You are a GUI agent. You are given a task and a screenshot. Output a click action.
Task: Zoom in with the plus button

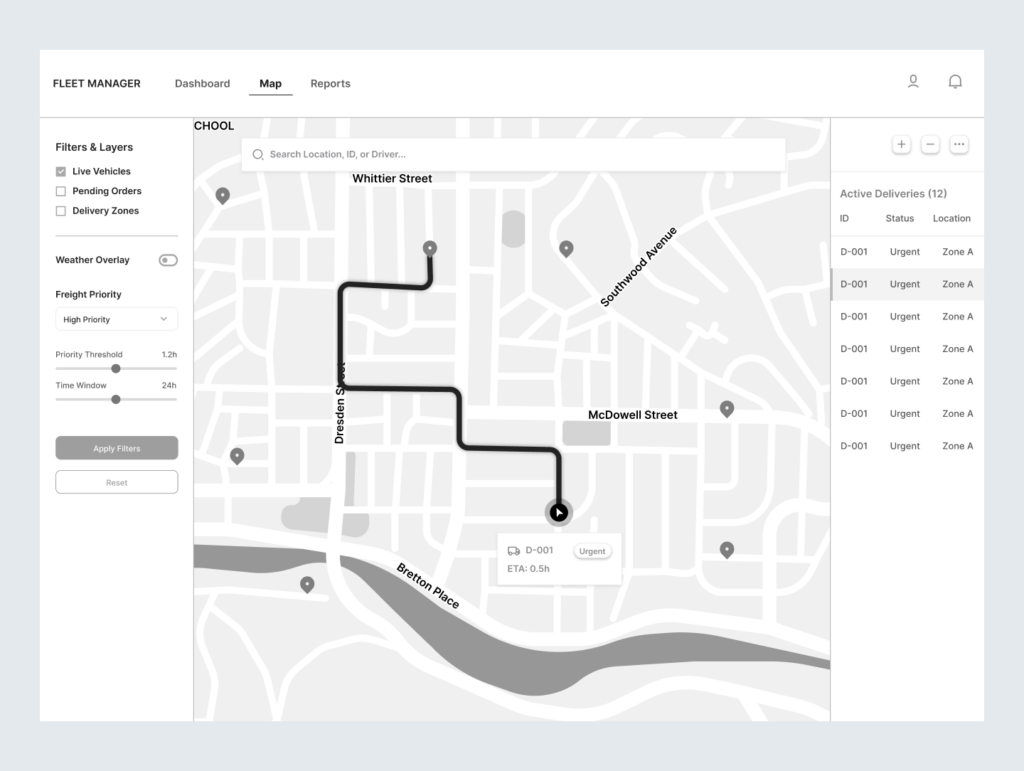point(901,145)
